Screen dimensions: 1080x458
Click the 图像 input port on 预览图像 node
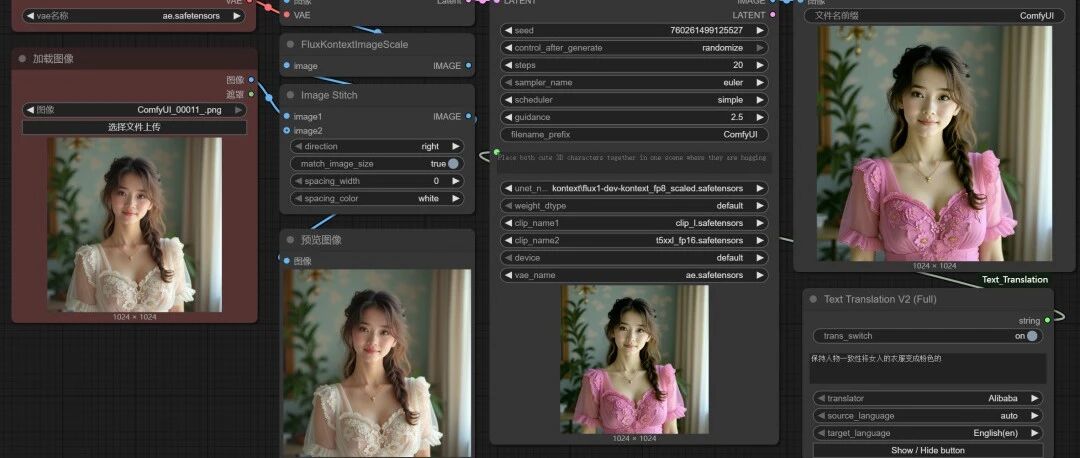pyautogui.click(x=287, y=260)
